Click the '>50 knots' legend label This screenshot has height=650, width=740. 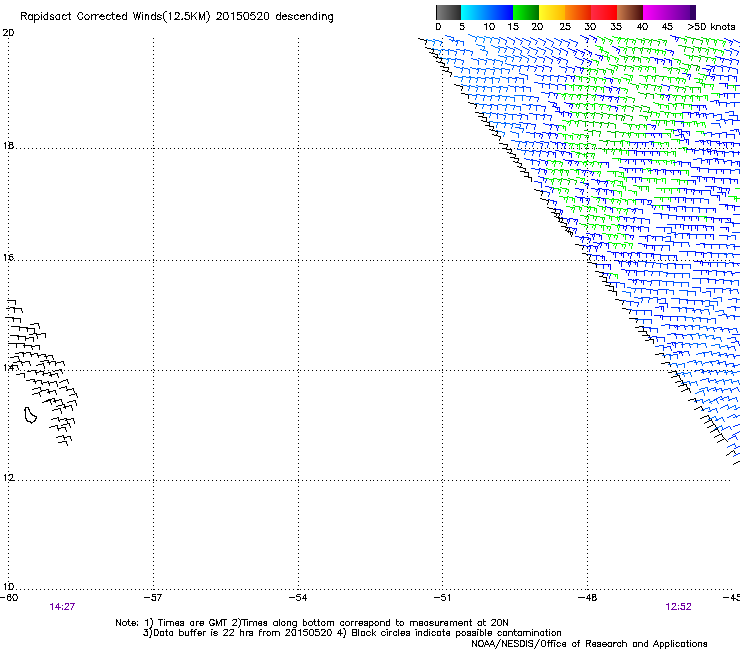pyautogui.click(x=711, y=27)
